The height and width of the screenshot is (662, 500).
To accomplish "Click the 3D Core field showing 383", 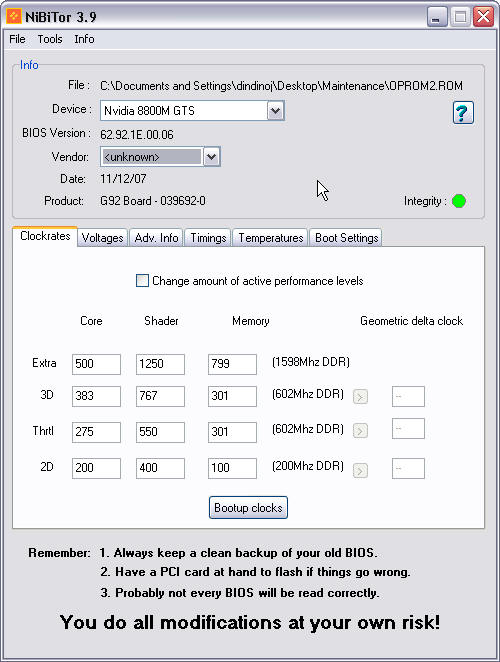I will click(x=96, y=396).
